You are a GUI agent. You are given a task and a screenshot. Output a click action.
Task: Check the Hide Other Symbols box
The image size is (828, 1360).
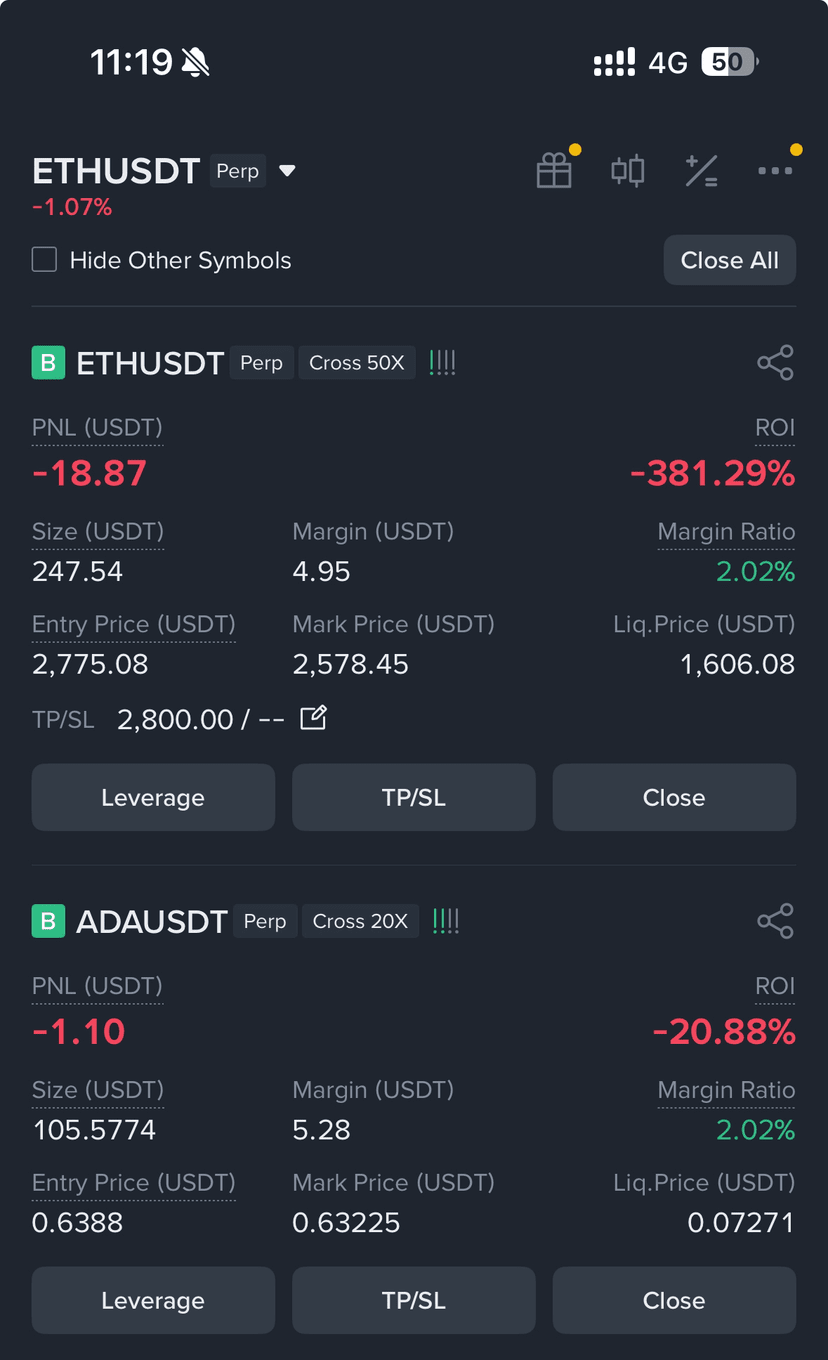click(44, 260)
